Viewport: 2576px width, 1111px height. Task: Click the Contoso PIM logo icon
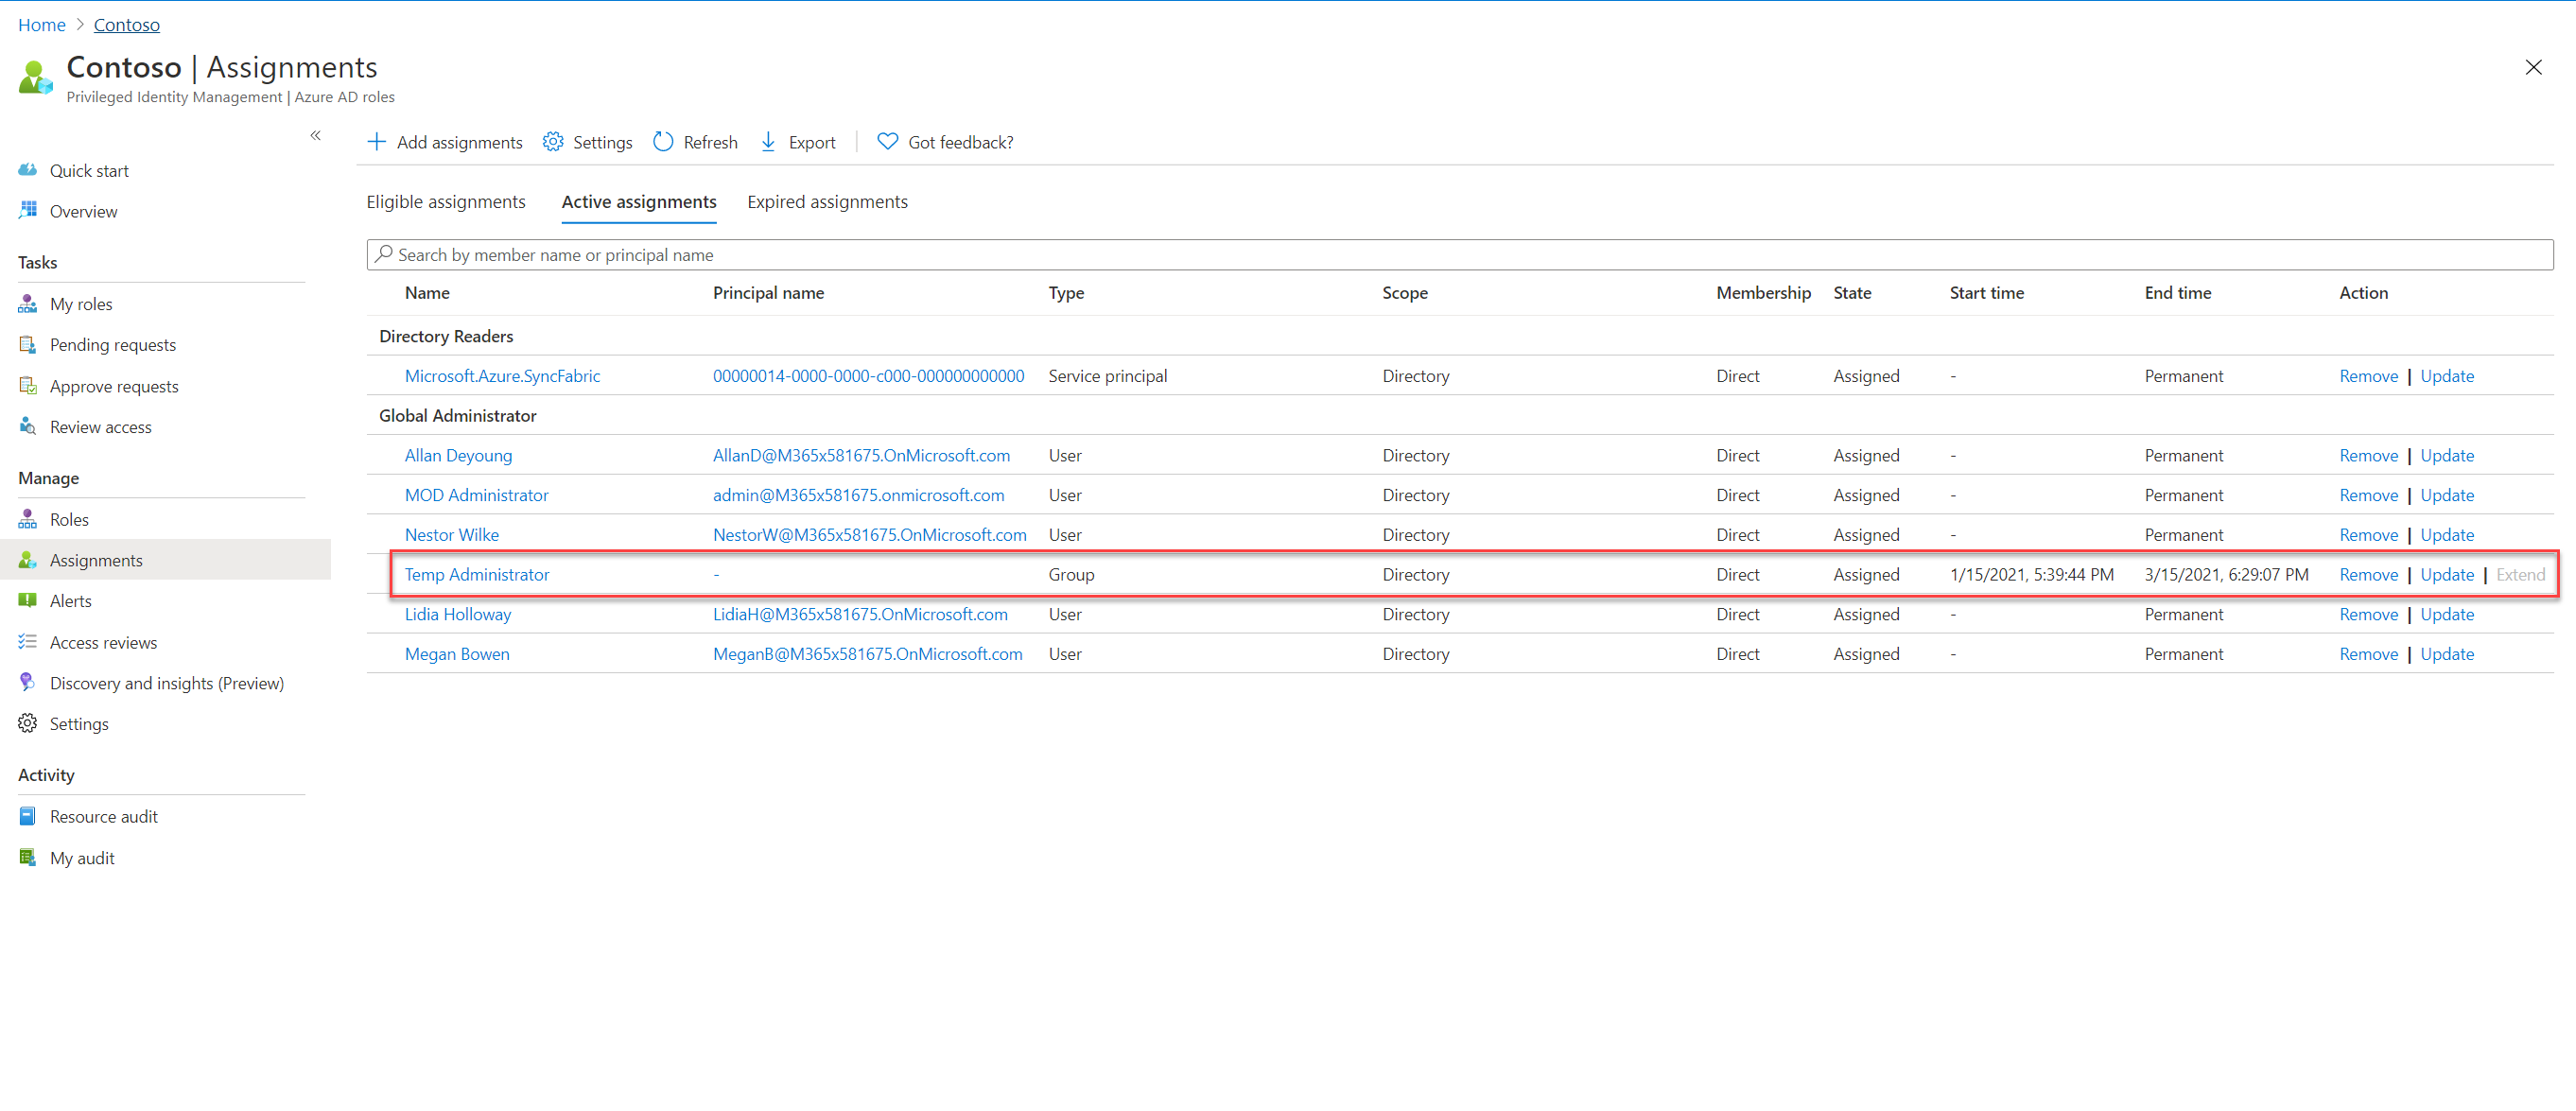tap(36, 77)
